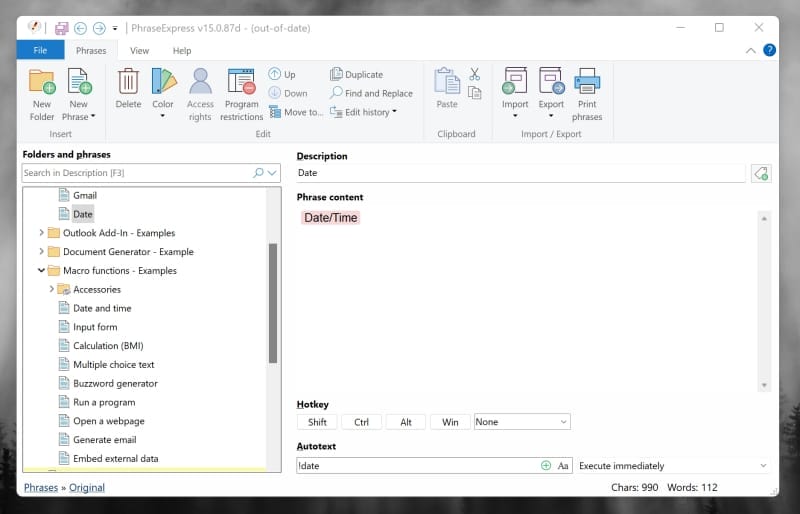Open the Edit history dropdown
The image size is (800, 514).
pos(363,112)
